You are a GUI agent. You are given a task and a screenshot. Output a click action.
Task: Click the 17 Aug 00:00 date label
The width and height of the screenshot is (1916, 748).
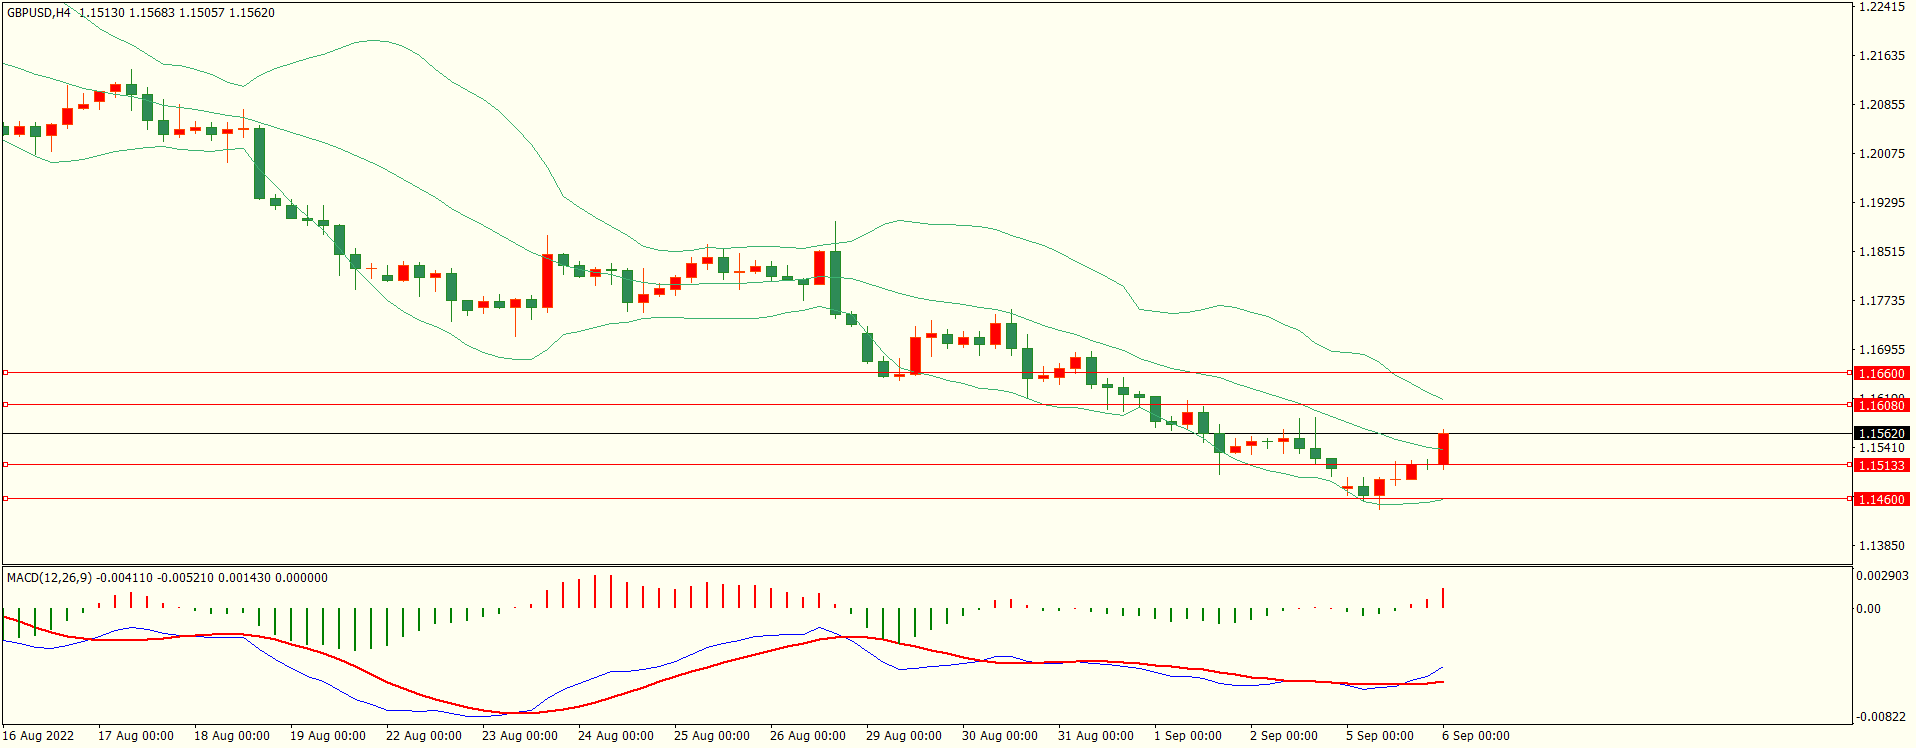click(x=136, y=736)
